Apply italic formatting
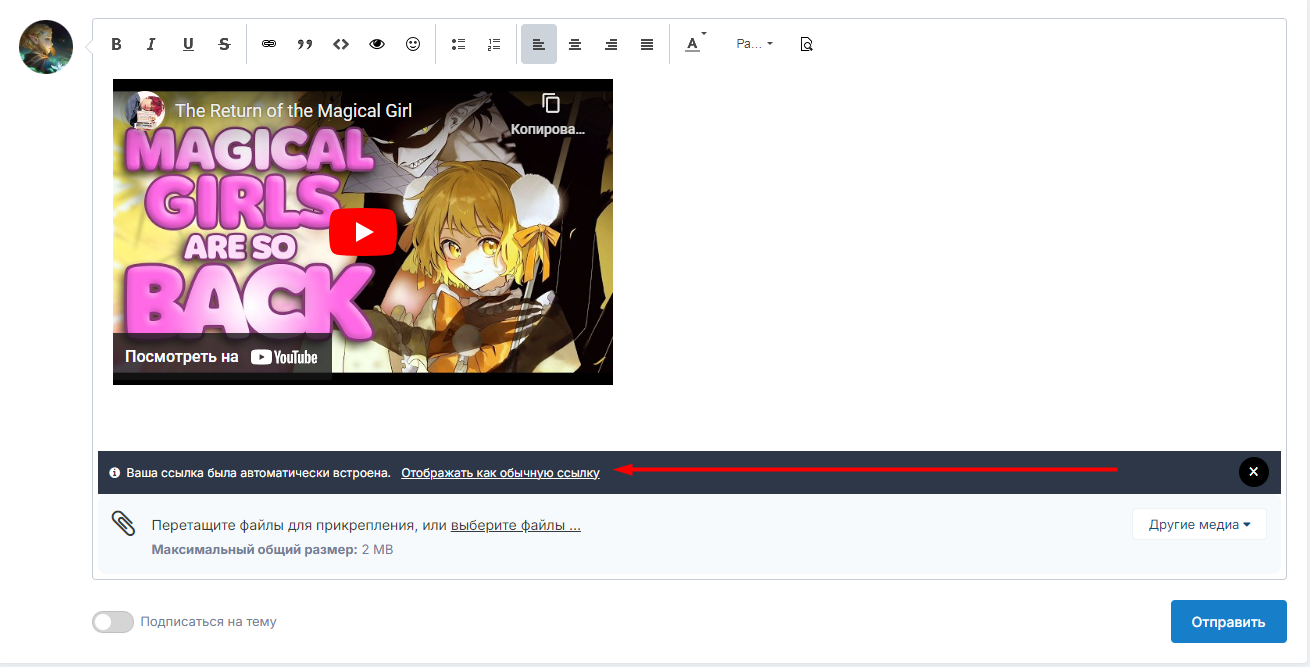 151,43
